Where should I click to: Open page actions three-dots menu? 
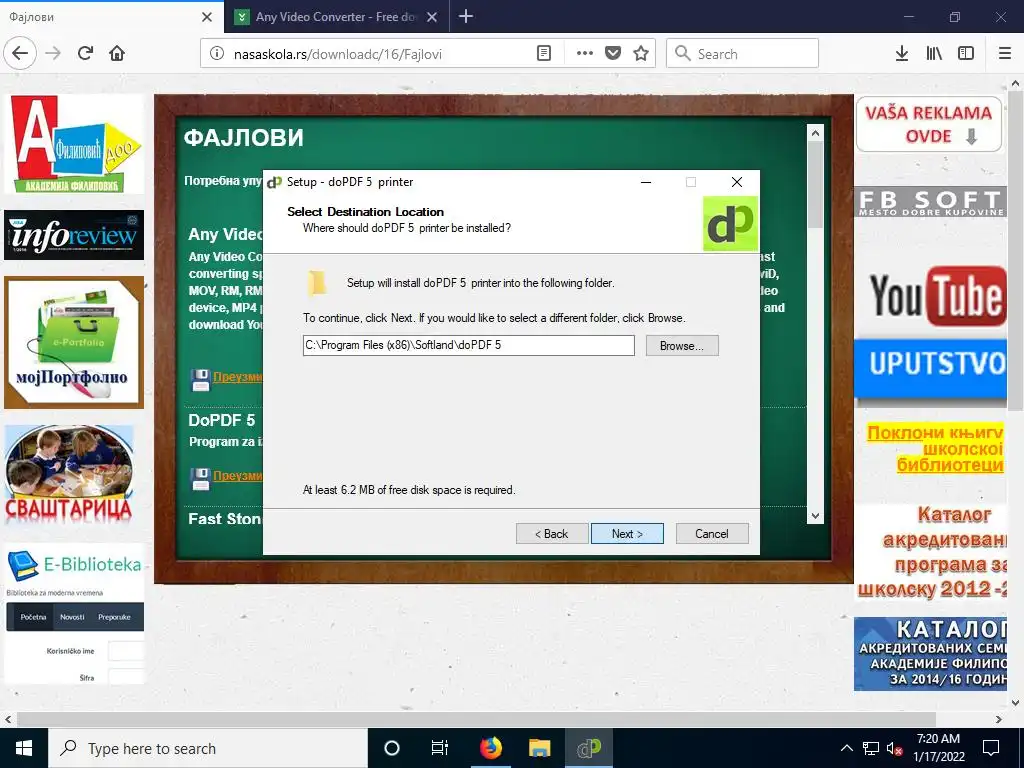[584, 54]
